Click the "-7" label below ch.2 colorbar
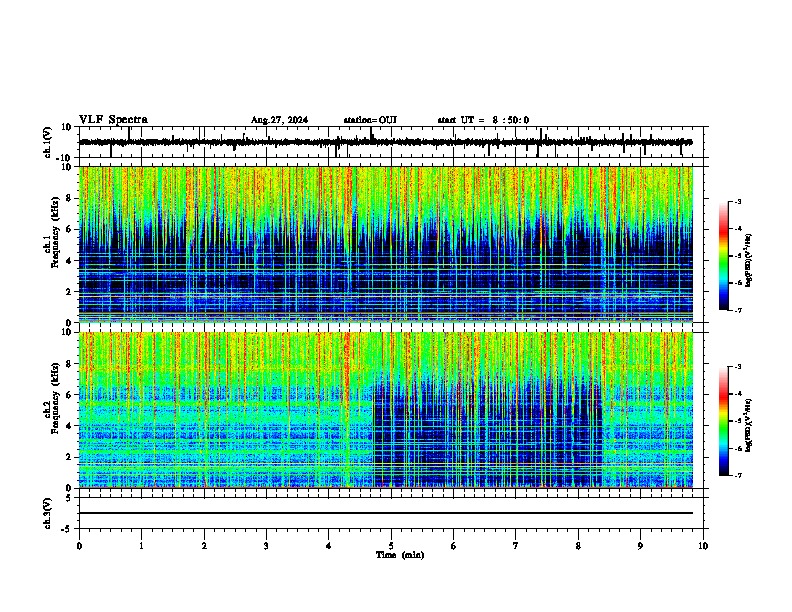 (737, 475)
